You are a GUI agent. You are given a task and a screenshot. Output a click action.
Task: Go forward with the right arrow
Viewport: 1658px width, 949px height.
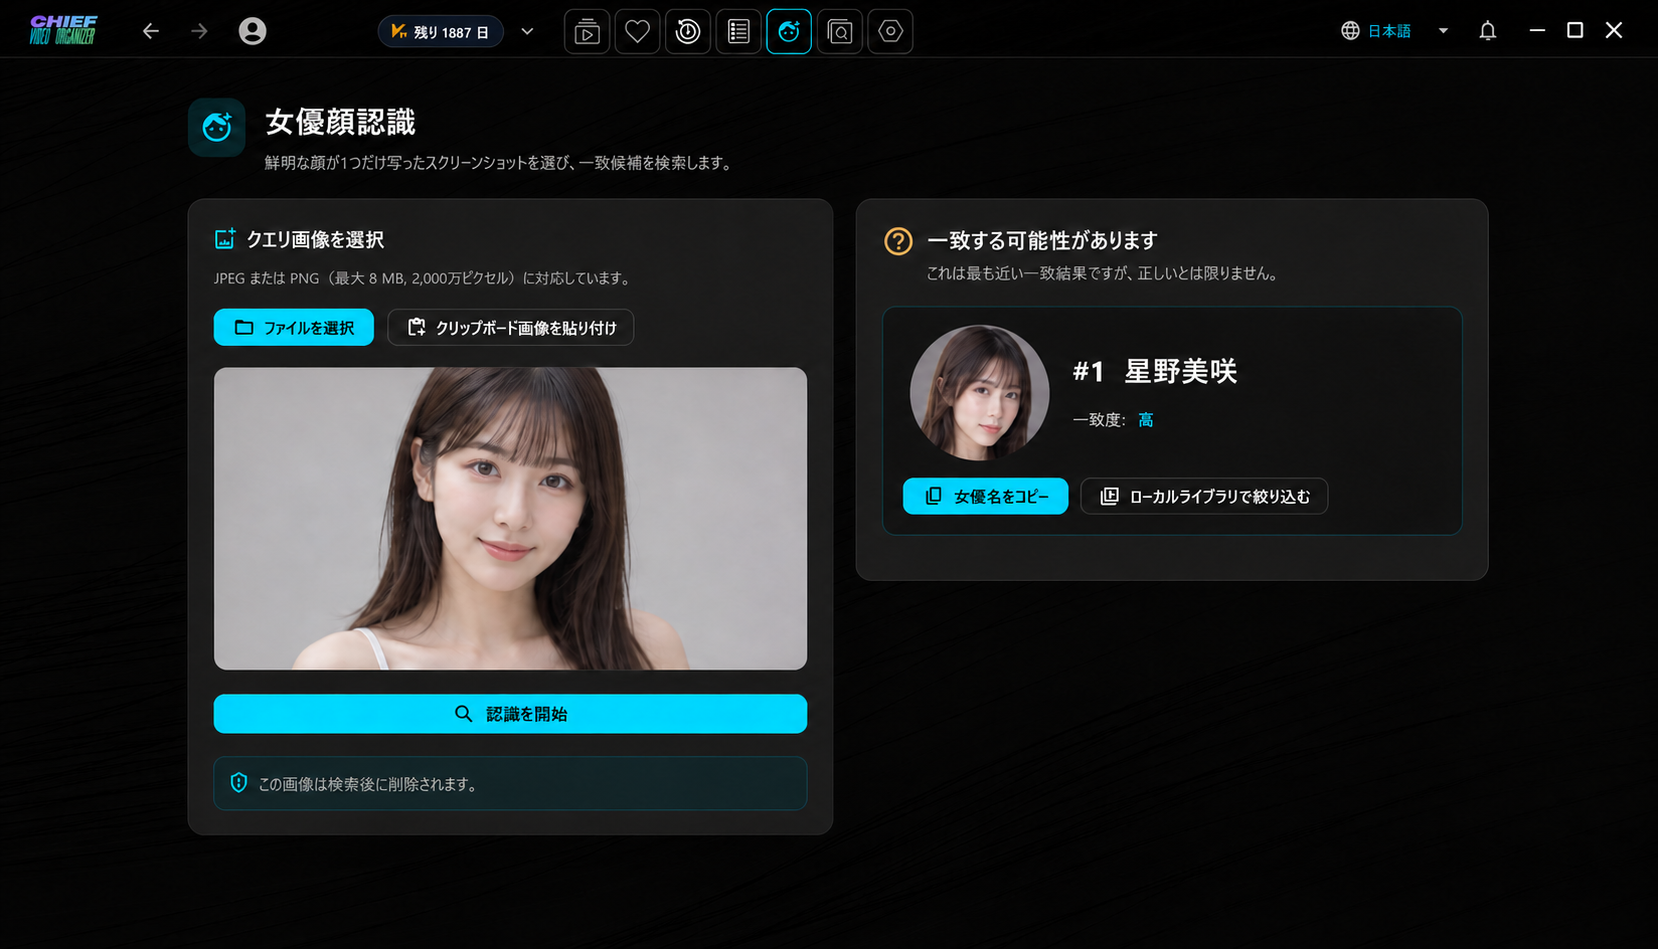click(x=200, y=31)
